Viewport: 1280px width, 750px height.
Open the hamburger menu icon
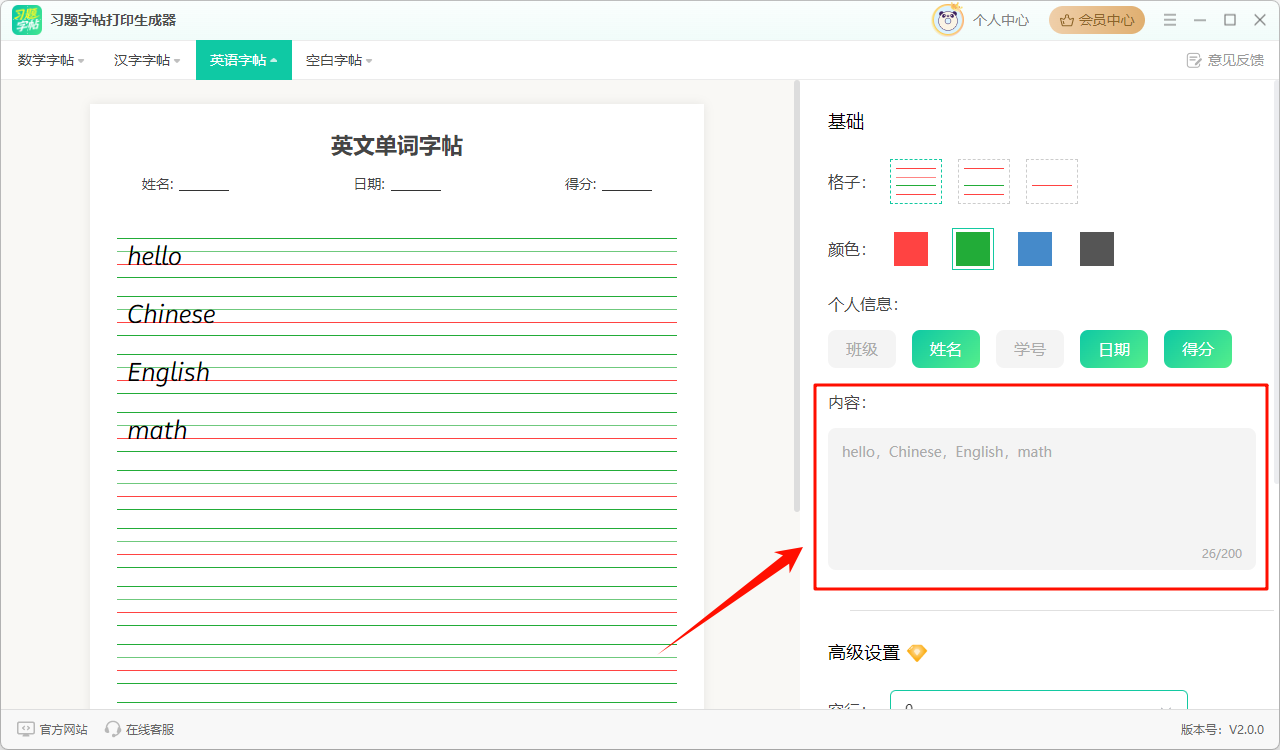pos(1170,20)
